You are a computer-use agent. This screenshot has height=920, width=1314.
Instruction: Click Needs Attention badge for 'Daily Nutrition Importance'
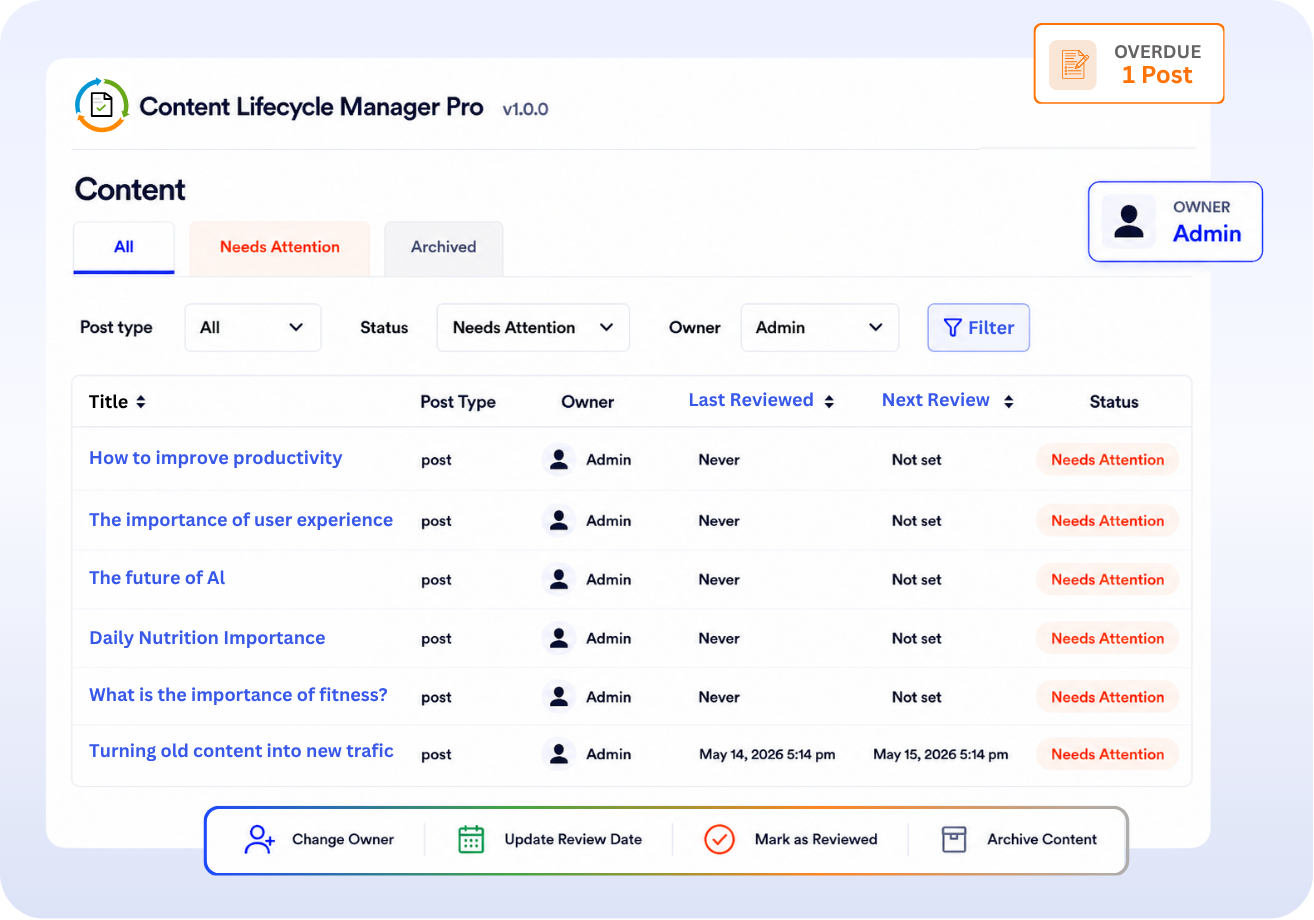pos(1108,639)
